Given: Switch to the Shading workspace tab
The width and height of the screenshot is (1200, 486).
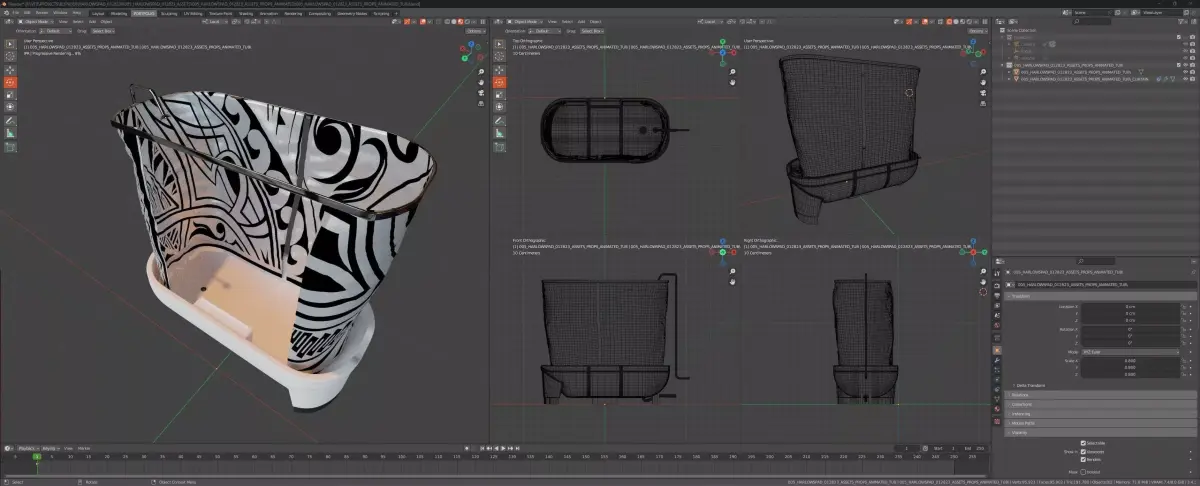Looking at the screenshot, I should coord(246,13).
